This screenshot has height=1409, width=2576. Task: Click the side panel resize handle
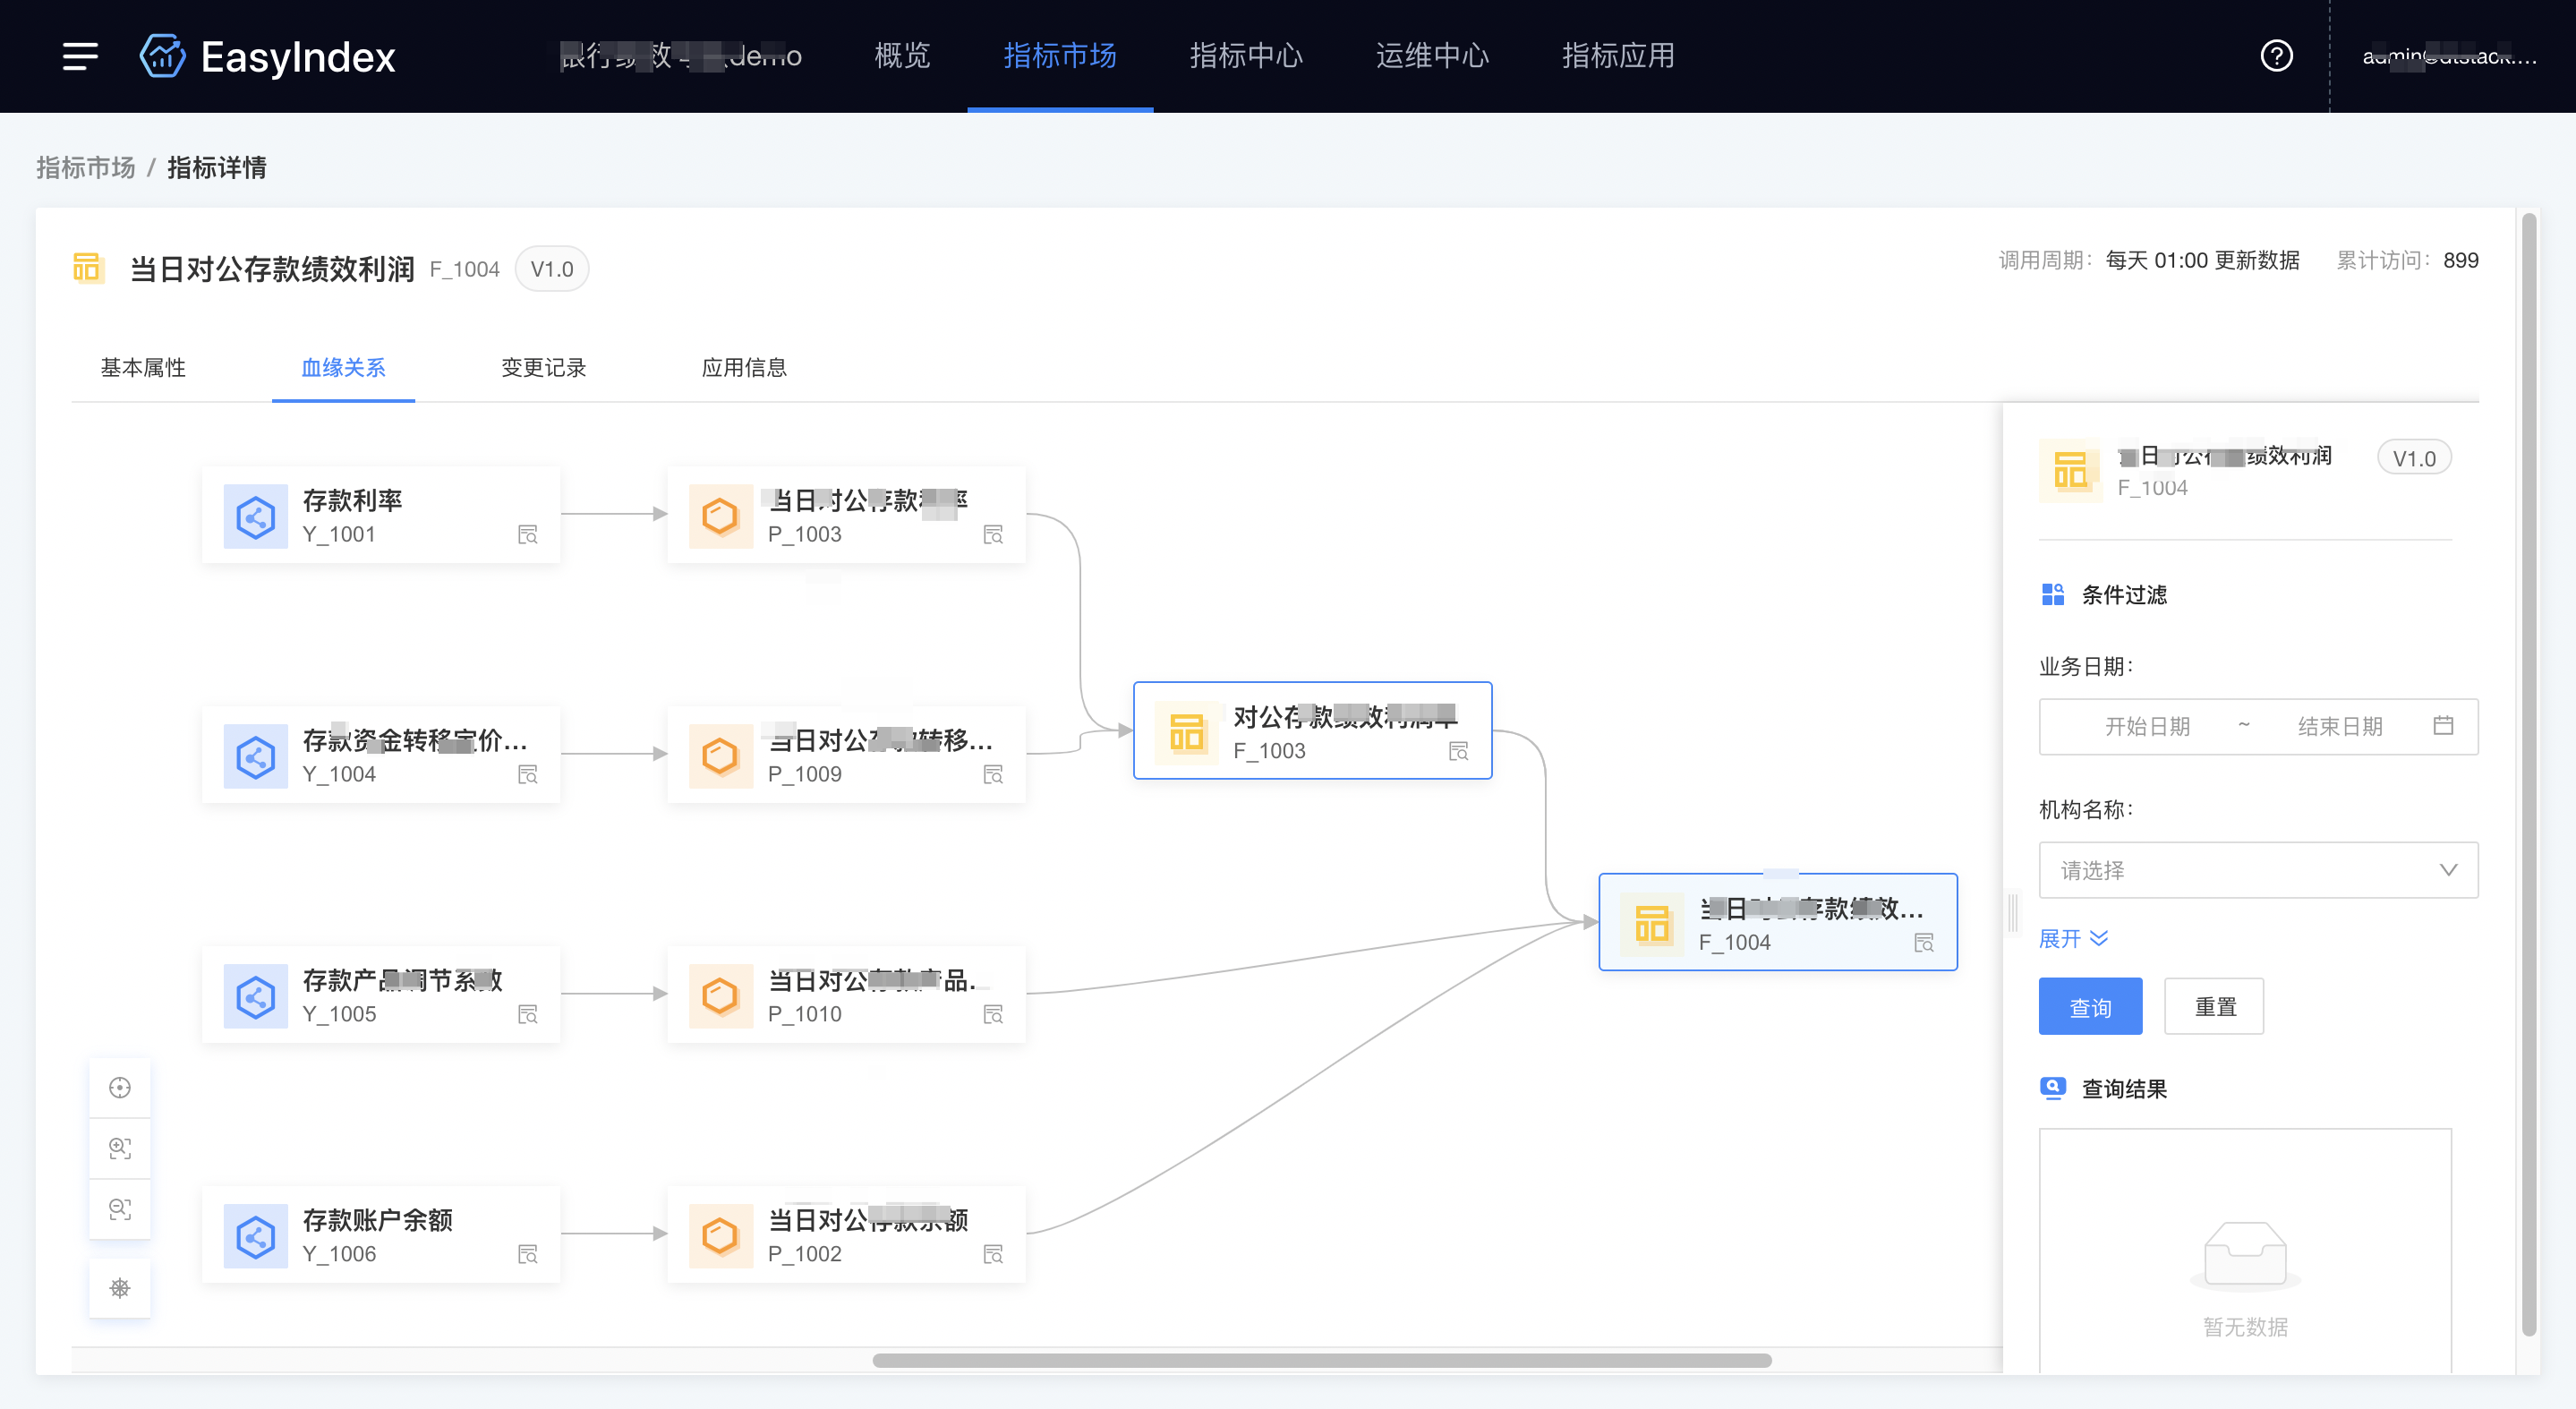[x=2013, y=913]
